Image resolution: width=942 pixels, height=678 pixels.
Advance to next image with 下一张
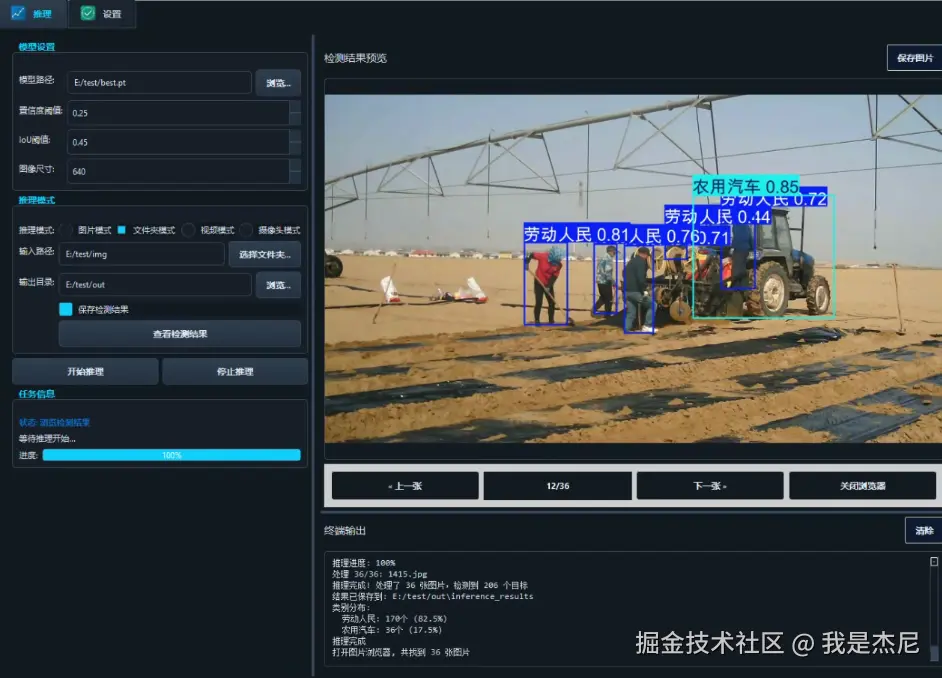[x=709, y=485]
